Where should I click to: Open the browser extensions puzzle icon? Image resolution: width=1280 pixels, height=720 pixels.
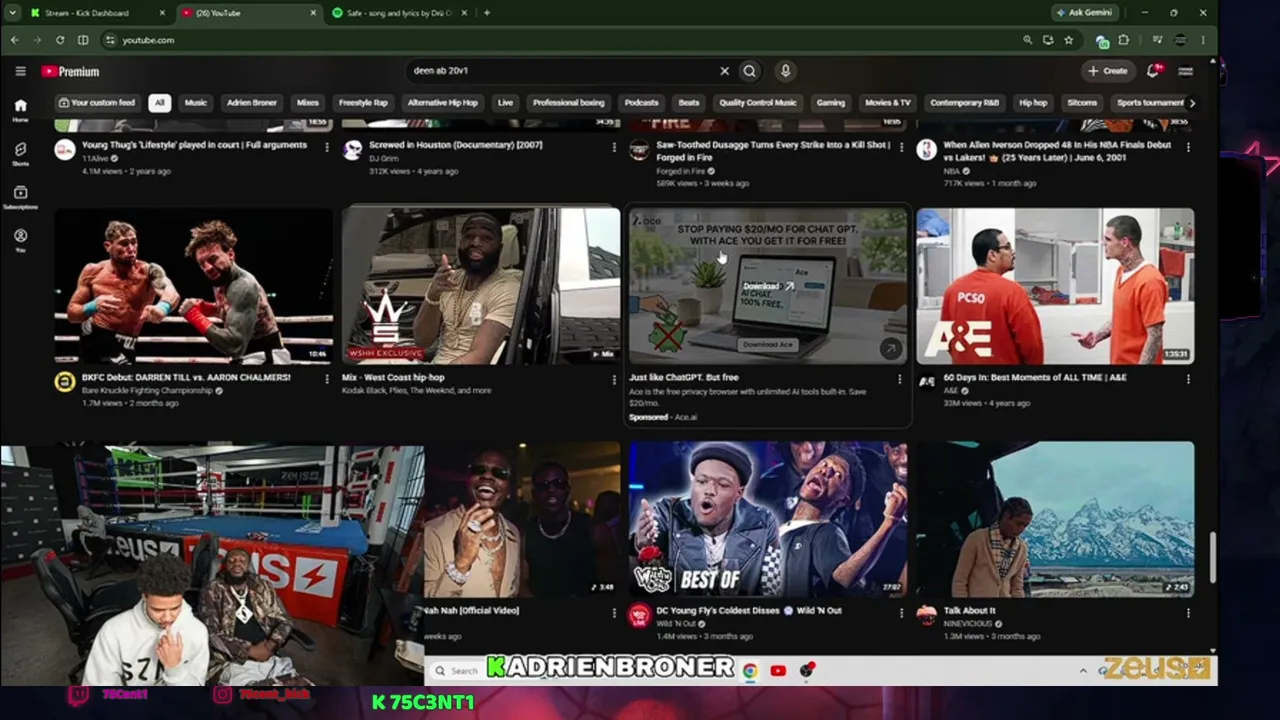1124,40
